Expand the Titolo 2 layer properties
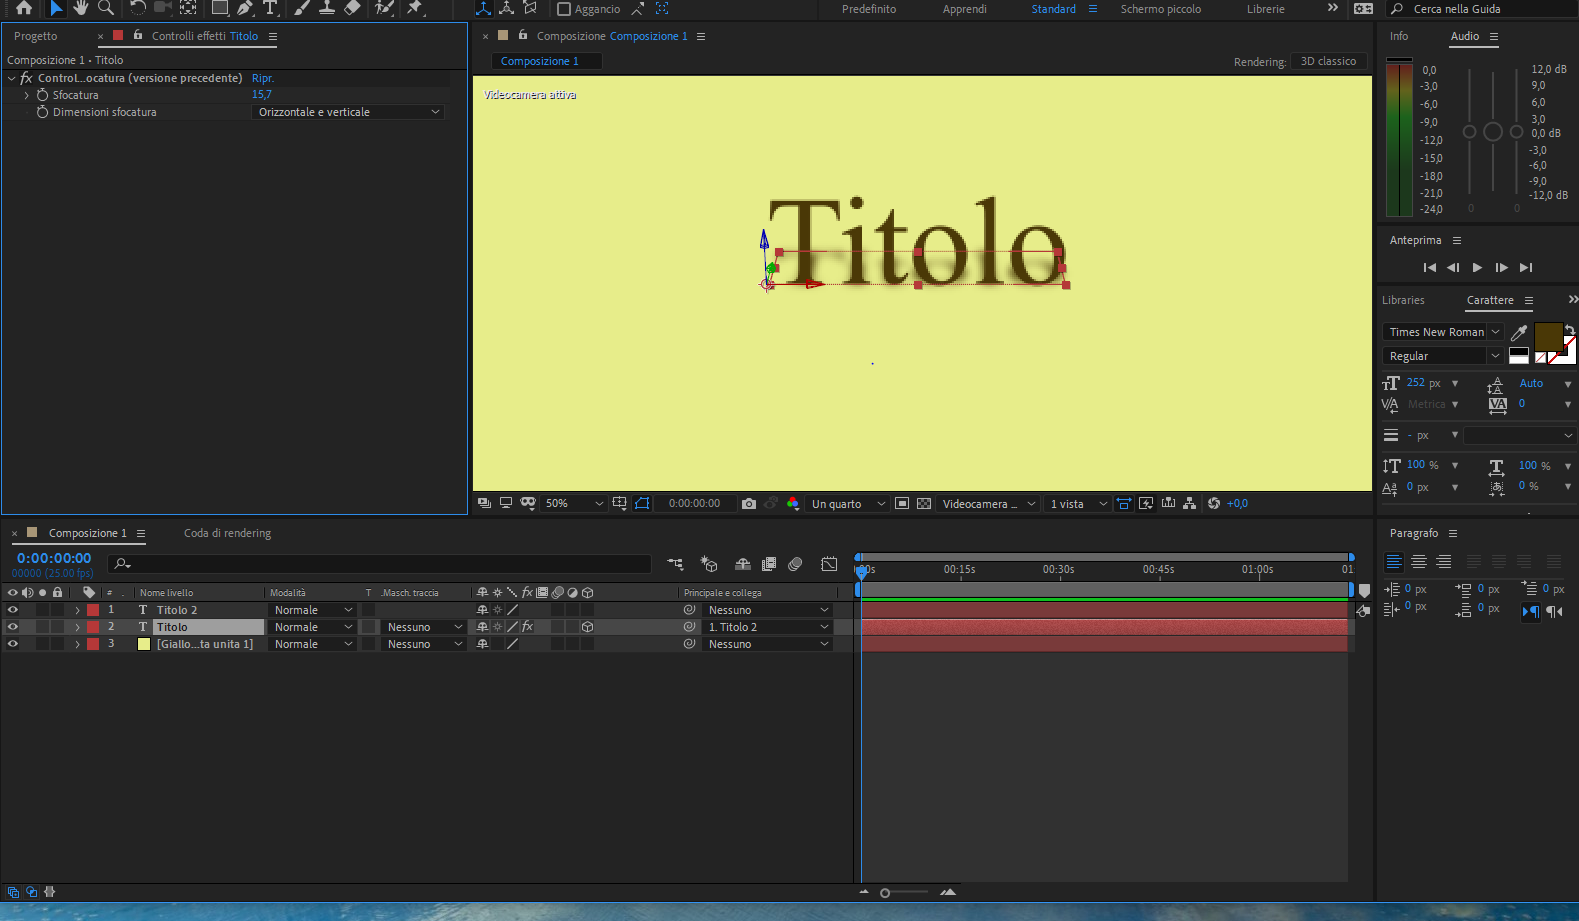Screen dimensions: 1579x921 pos(77,610)
